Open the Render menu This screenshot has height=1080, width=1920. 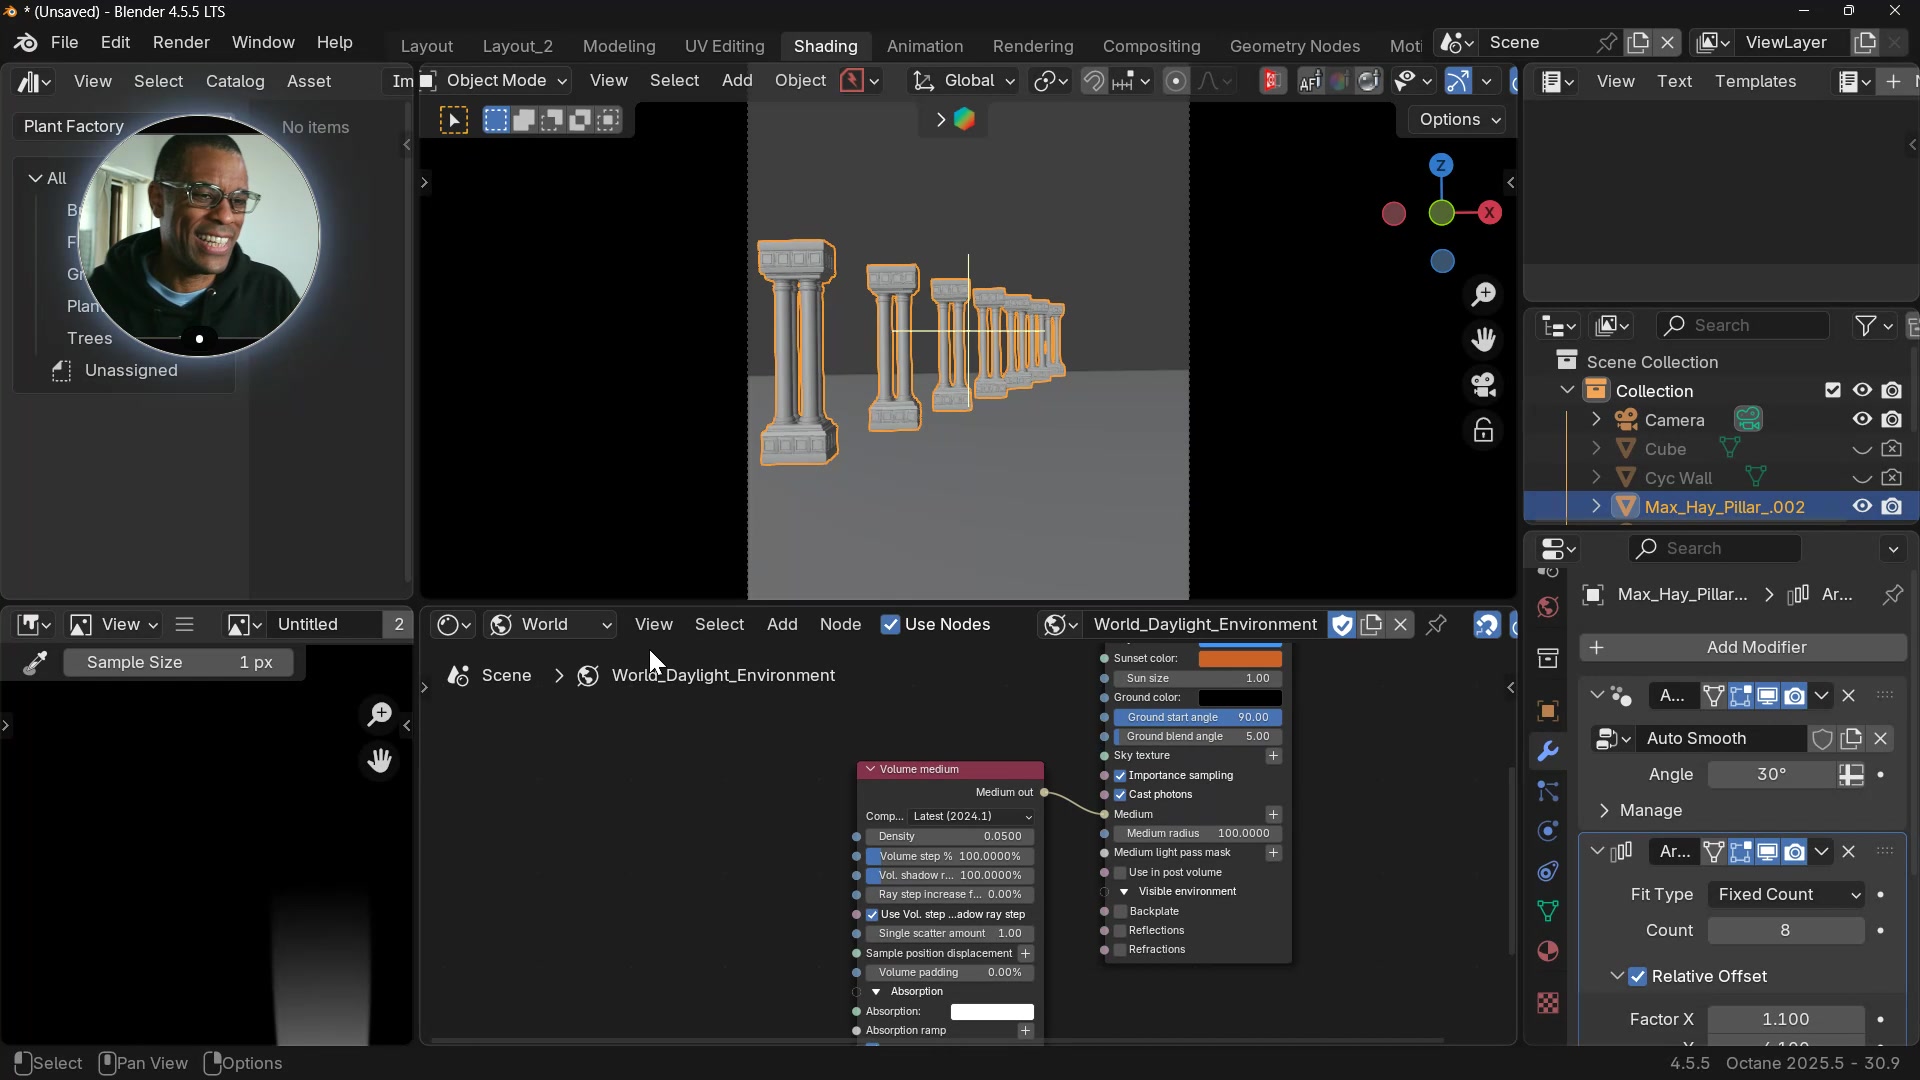pyautogui.click(x=181, y=43)
